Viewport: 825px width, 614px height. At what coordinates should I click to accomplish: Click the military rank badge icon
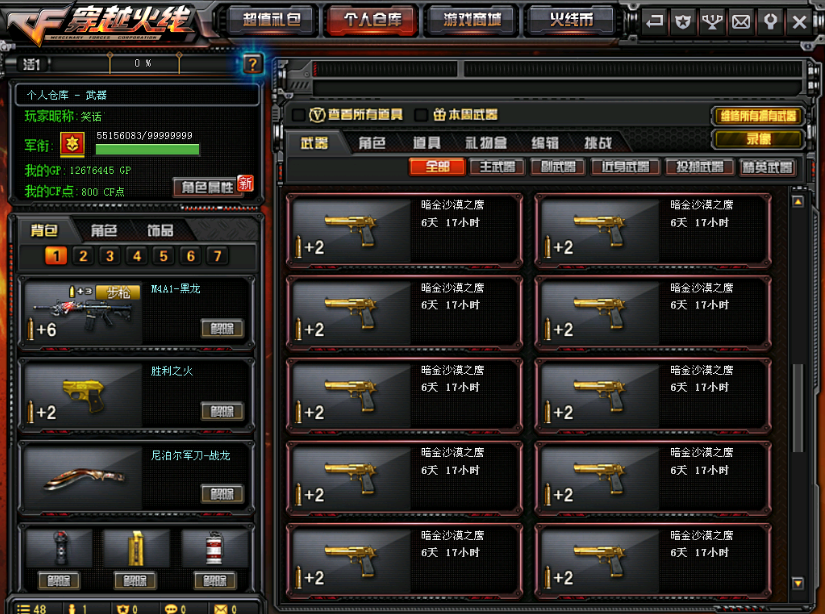click(x=73, y=144)
